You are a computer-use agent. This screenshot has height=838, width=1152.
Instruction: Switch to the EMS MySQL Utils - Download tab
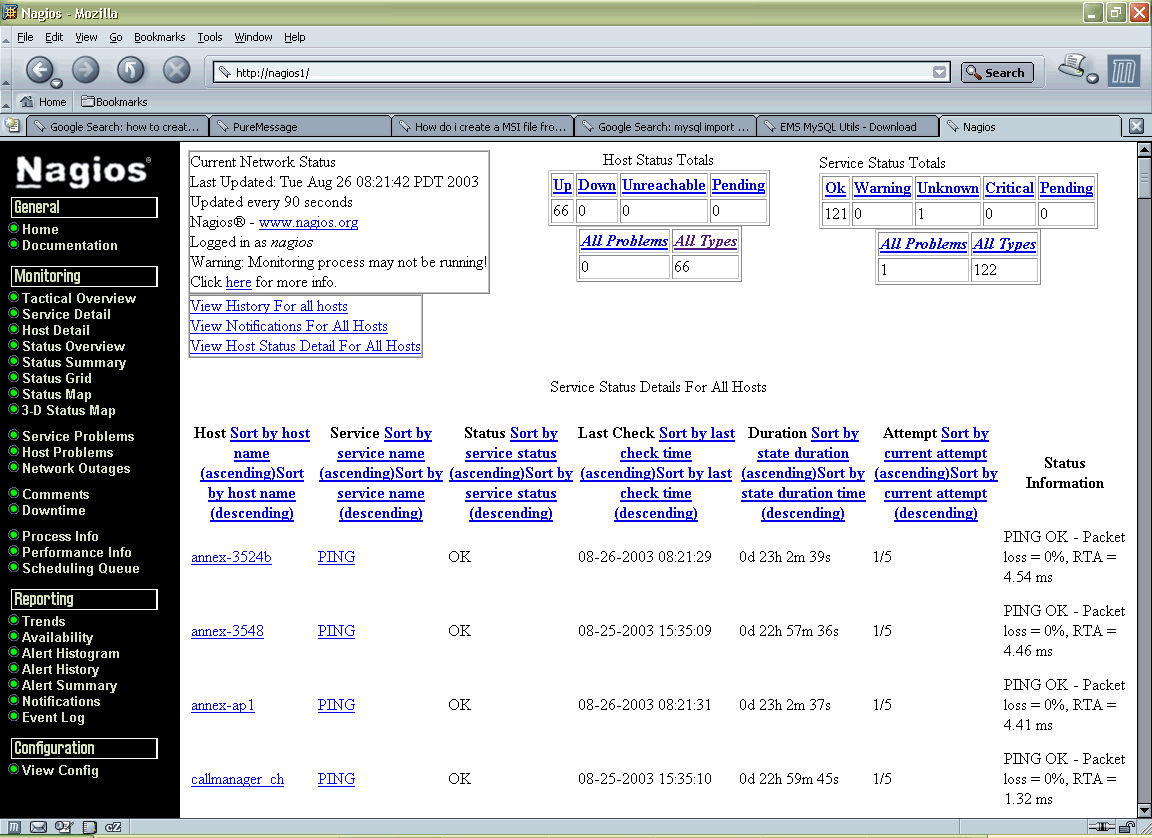(x=847, y=126)
